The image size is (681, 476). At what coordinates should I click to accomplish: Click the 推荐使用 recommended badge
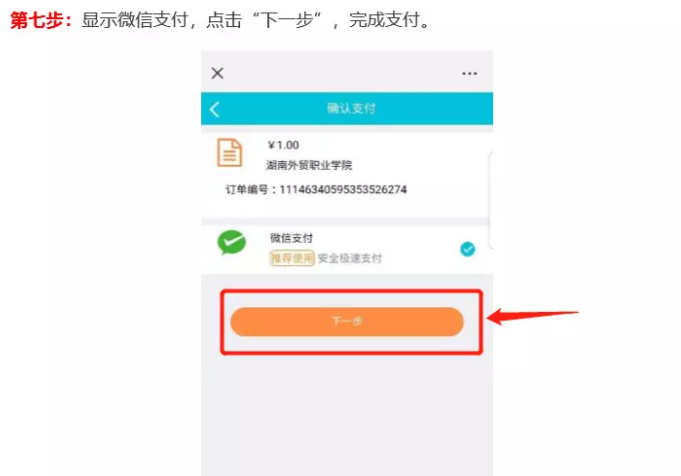(x=292, y=258)
